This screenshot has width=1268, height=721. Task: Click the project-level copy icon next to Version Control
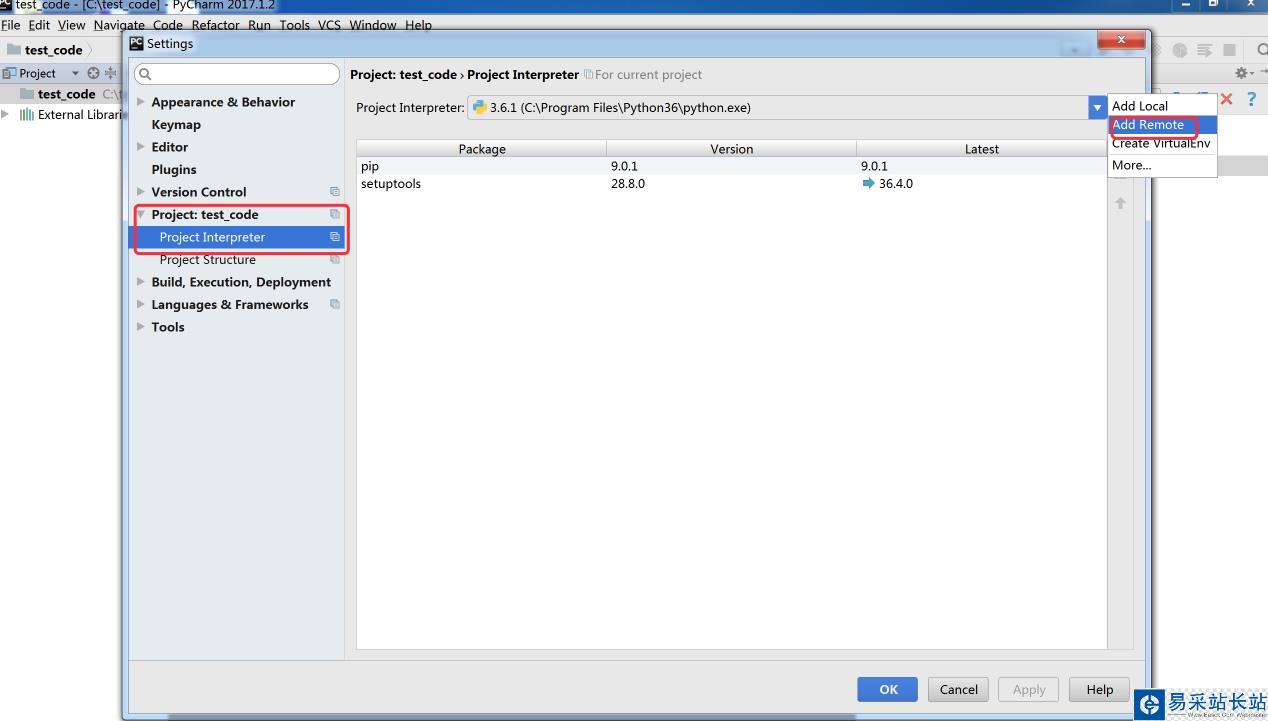pos(335,192)
